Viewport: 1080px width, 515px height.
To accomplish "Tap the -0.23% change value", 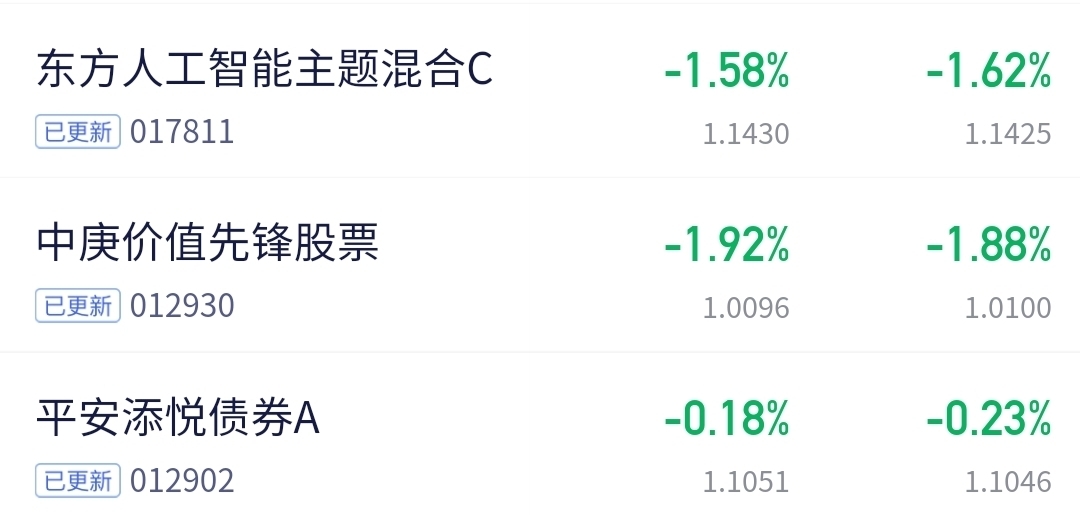I will (989, 419).
